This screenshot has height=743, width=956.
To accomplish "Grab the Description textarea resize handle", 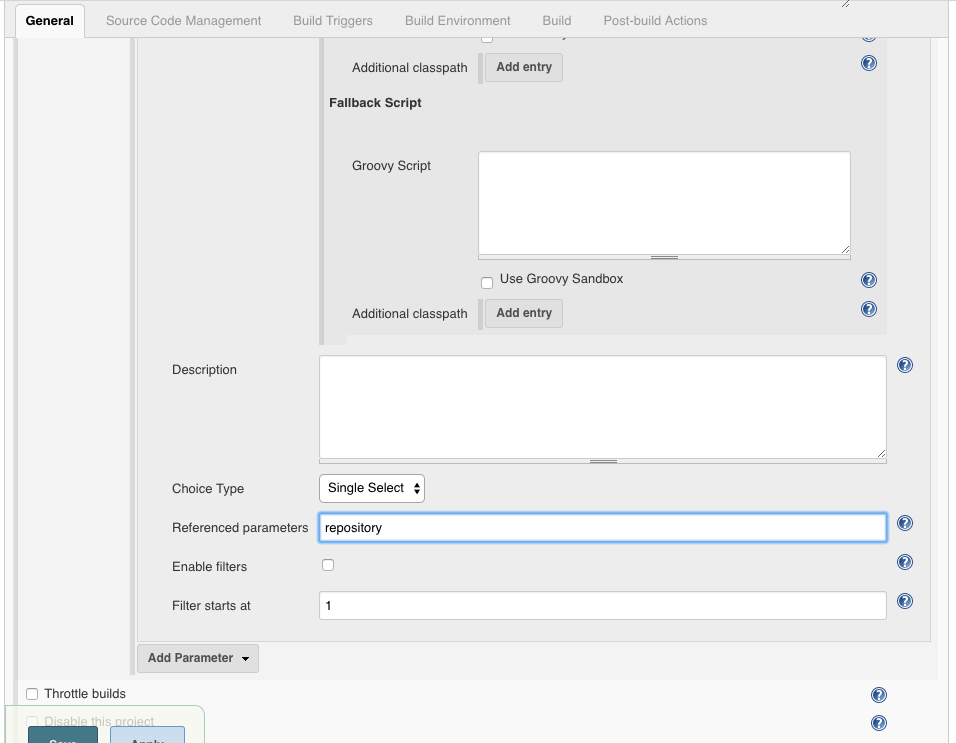I will tap(603, 461).
